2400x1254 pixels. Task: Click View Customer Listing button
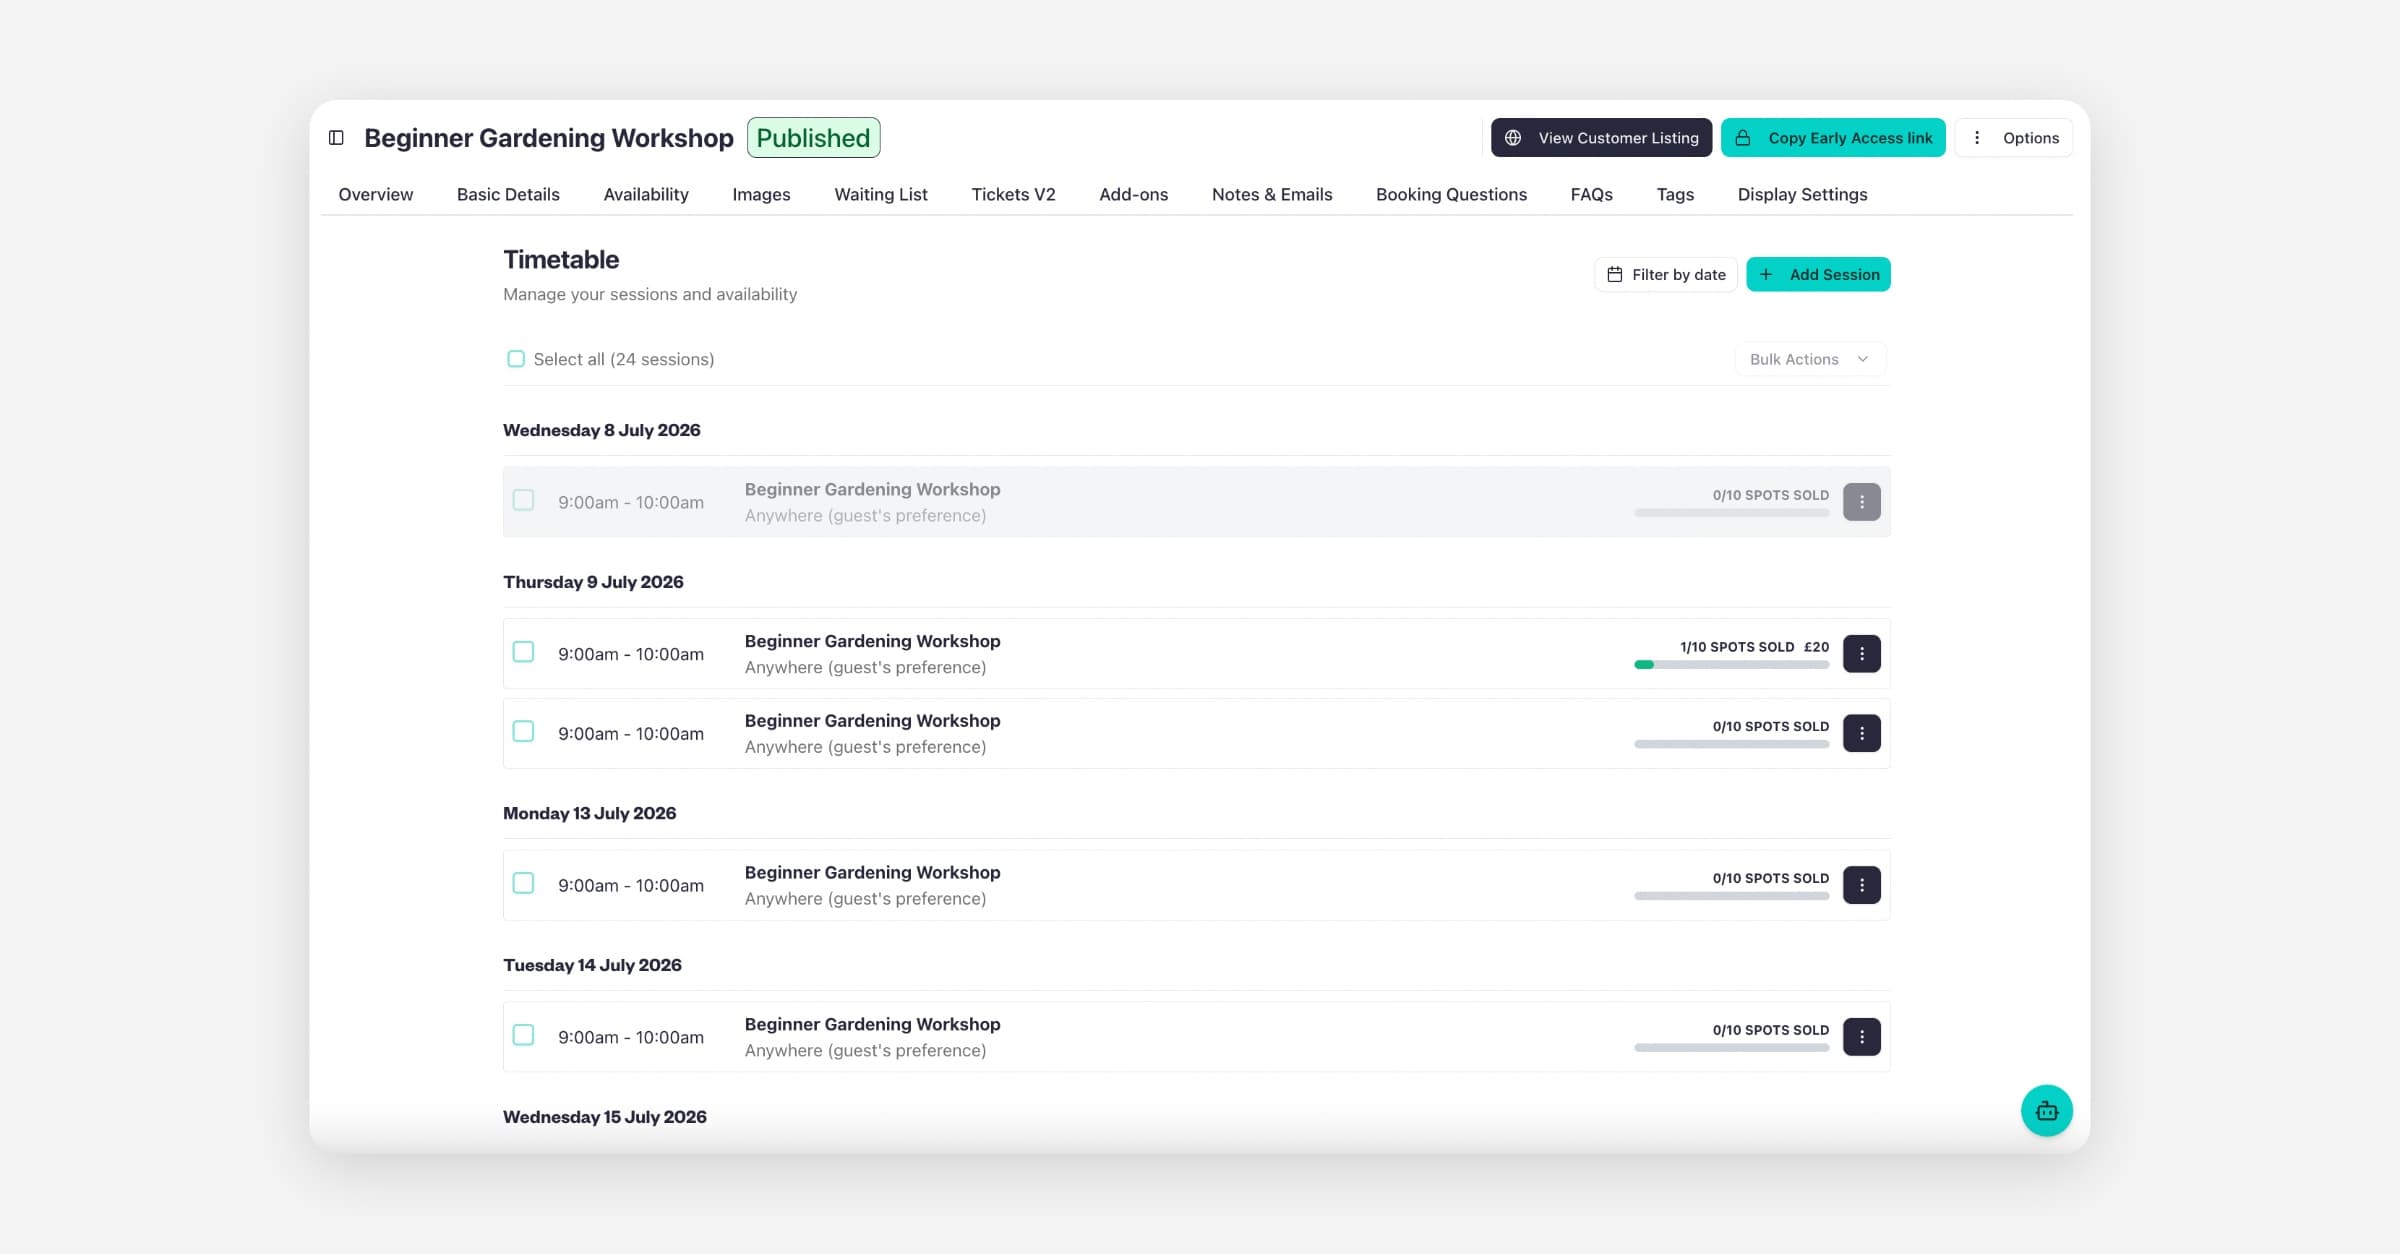1601,138
